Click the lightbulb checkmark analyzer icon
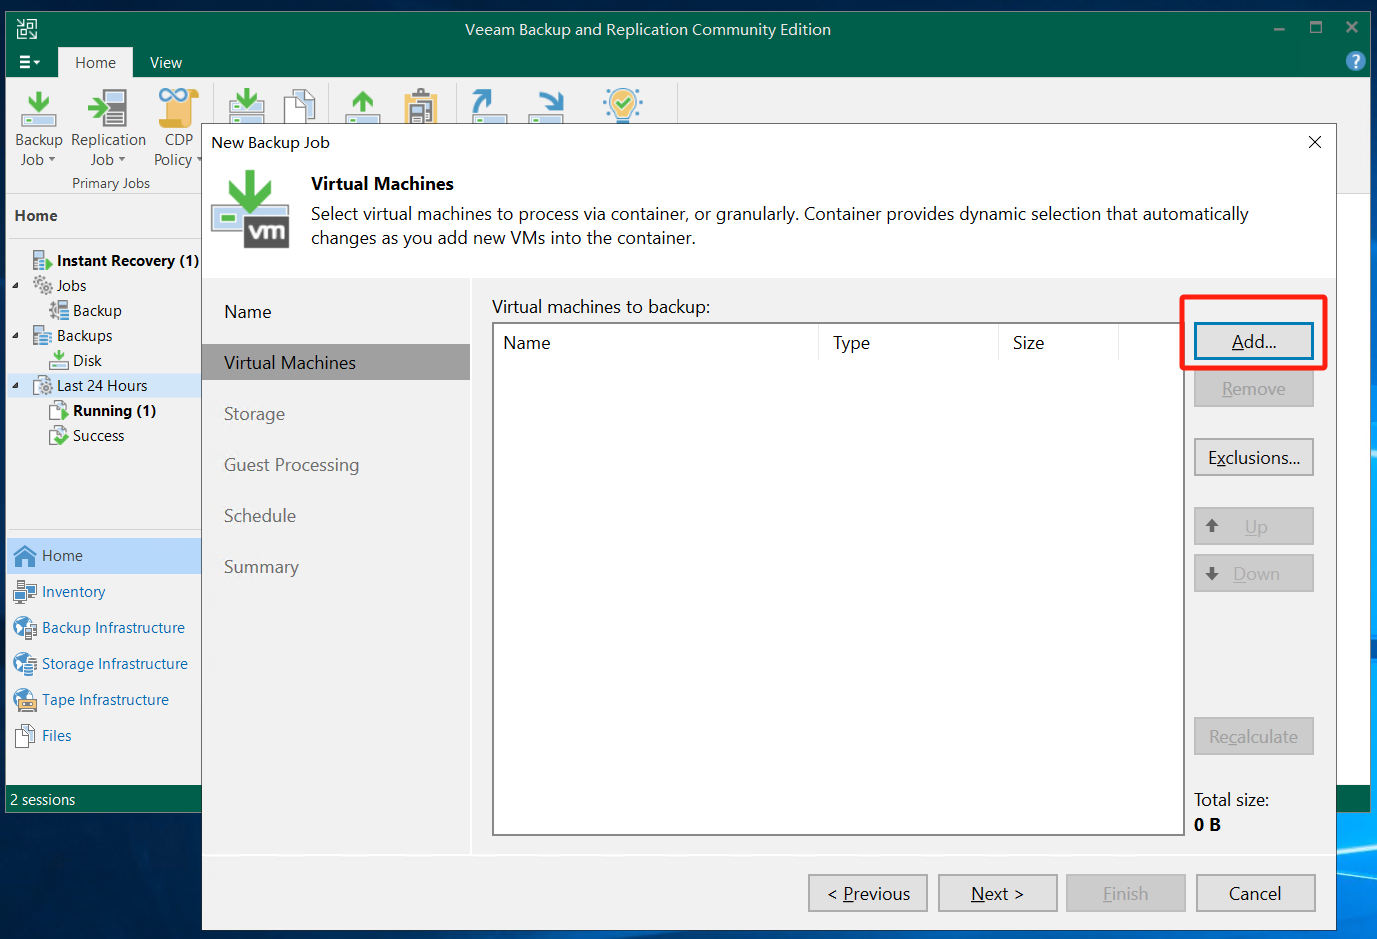 [x=622, y=104]
